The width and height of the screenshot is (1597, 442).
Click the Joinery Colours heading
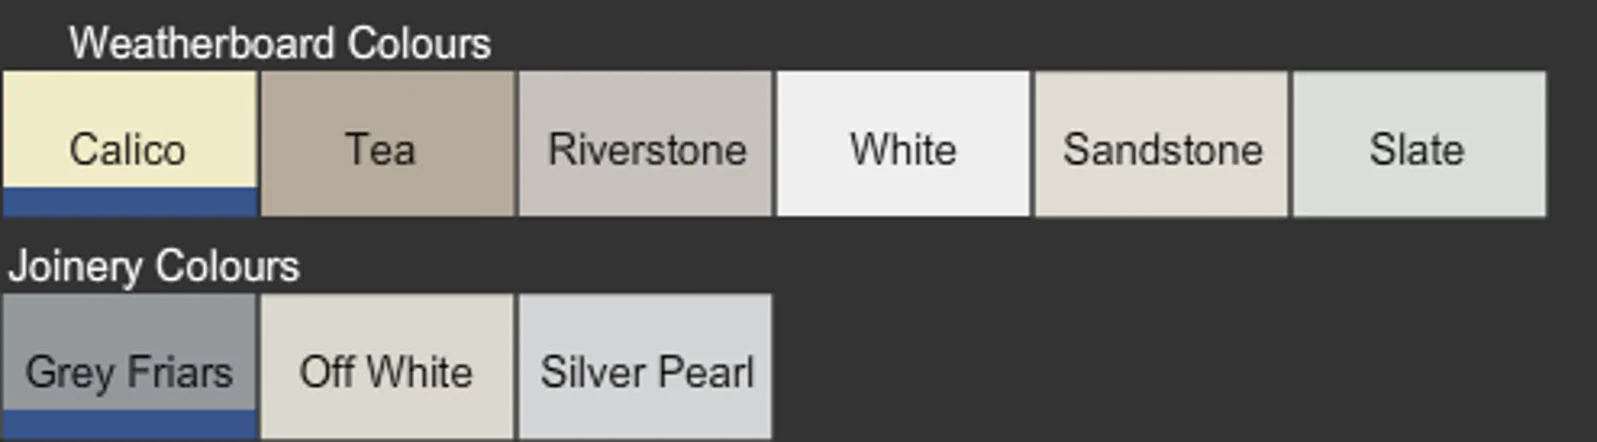coord(154,267)
